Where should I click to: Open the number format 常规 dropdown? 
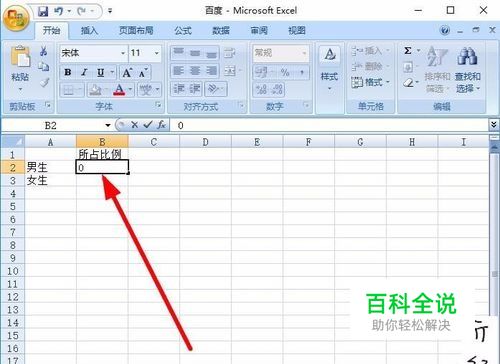[x=304, y=53]
